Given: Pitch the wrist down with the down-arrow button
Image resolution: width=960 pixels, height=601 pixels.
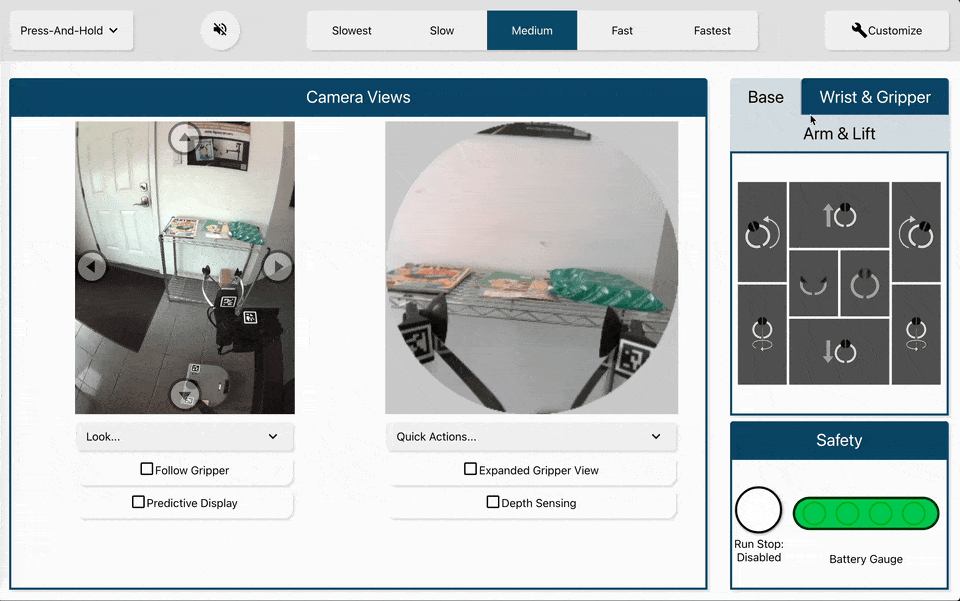Looking at the screenshot, I should click(839, 351).
